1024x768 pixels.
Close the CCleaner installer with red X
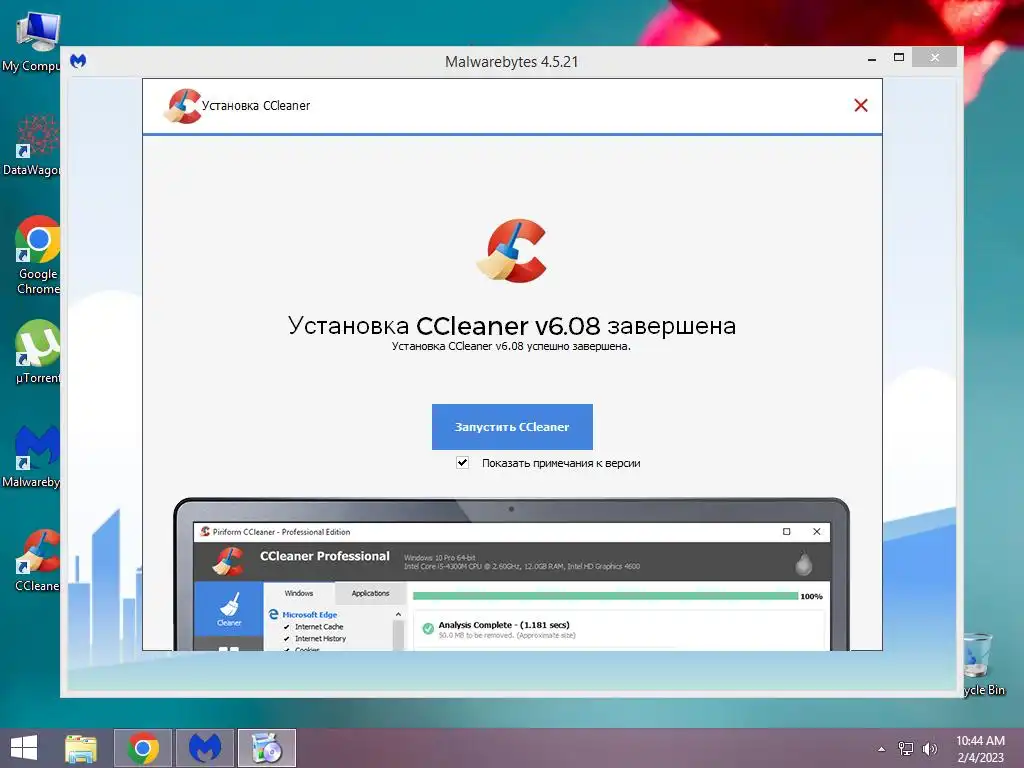861,105
